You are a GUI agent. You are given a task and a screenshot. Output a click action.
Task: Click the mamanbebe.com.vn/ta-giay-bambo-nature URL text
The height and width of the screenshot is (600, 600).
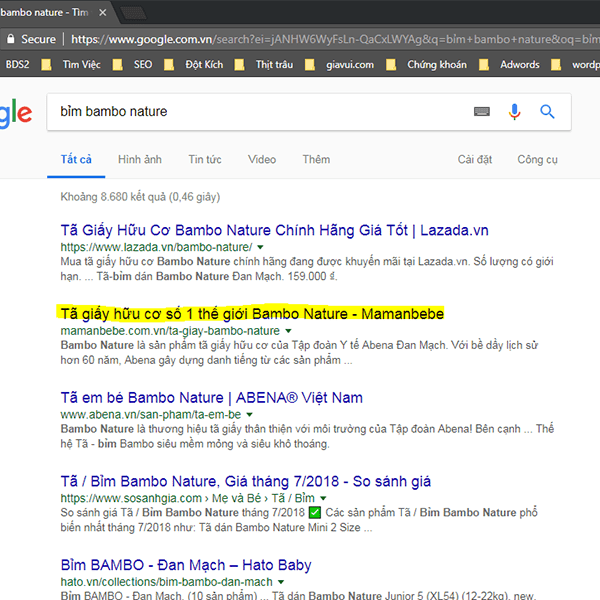tap(170, 331)
